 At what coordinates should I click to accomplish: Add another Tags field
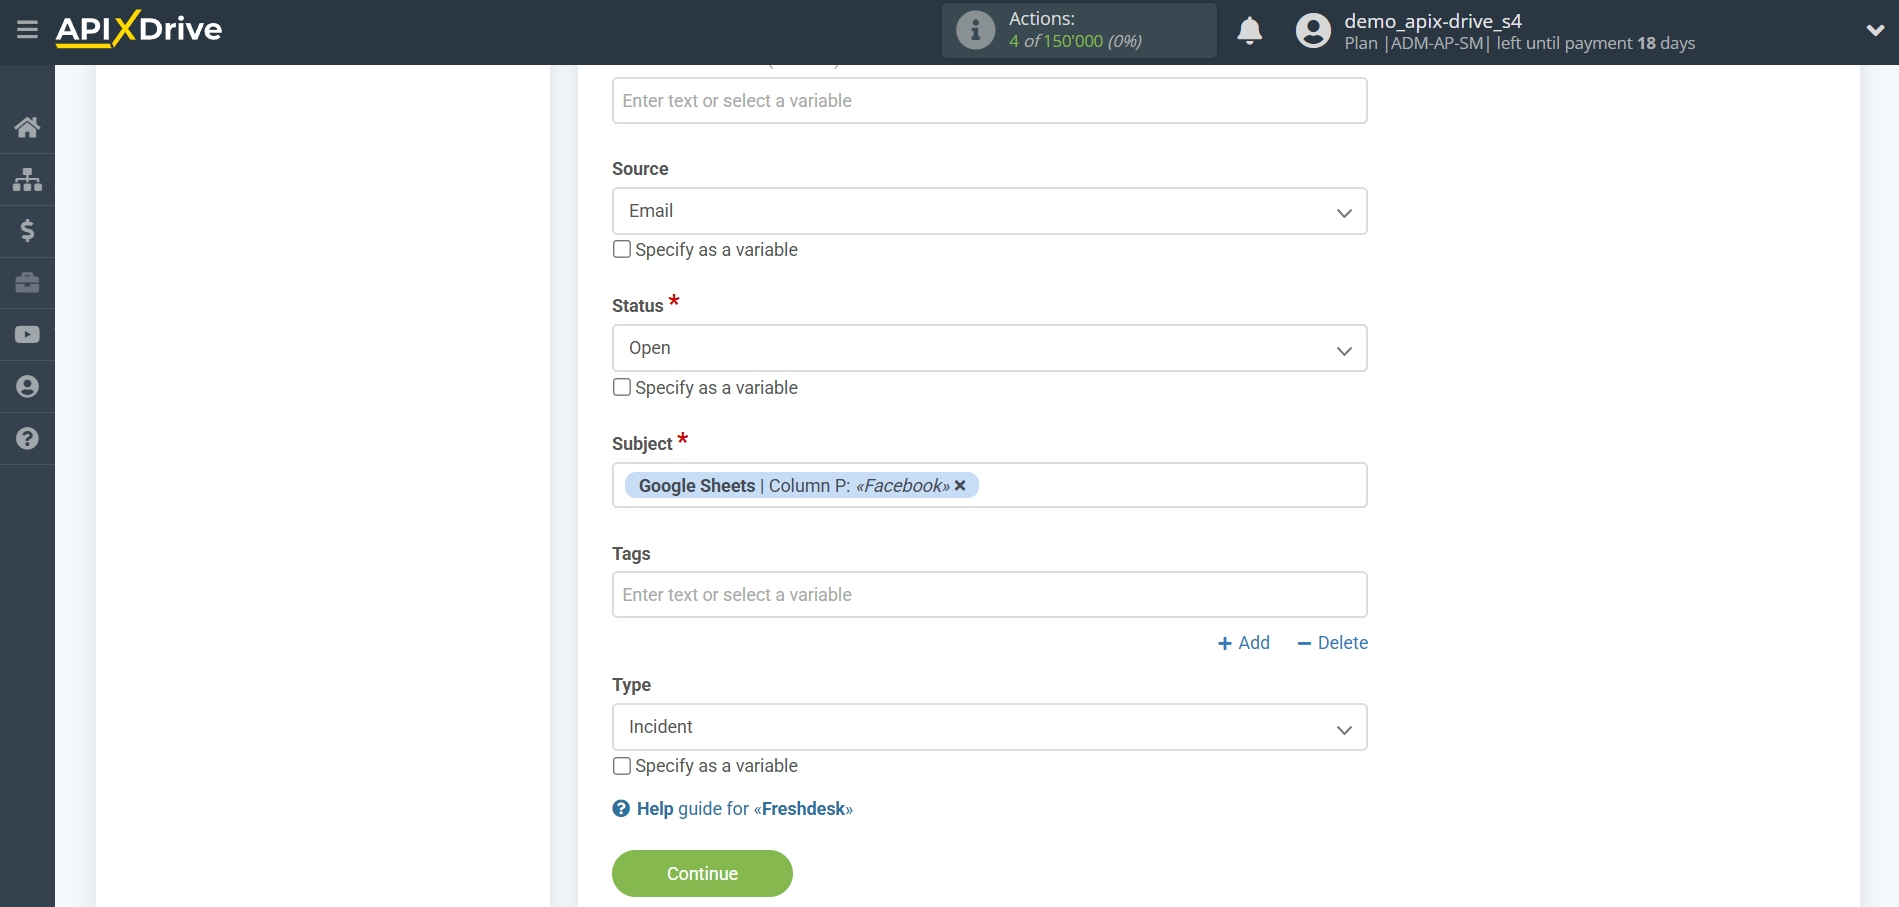1243,643
